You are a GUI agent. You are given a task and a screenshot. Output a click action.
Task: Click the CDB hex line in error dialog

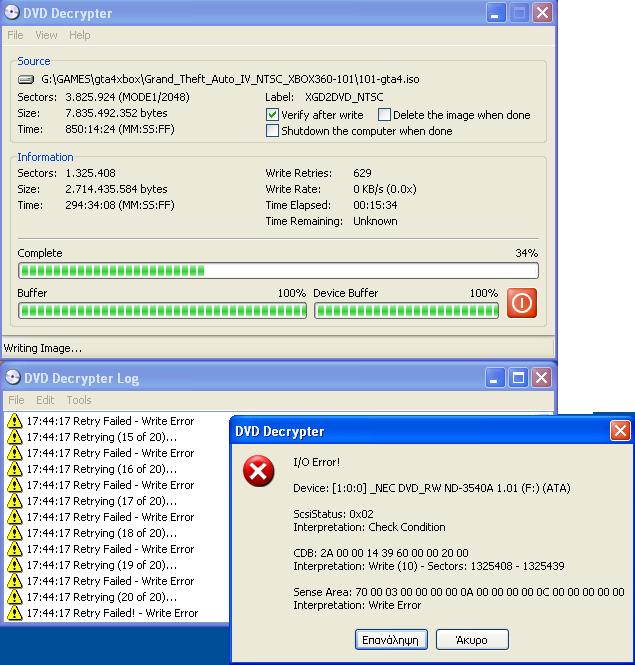pos(380,553)
